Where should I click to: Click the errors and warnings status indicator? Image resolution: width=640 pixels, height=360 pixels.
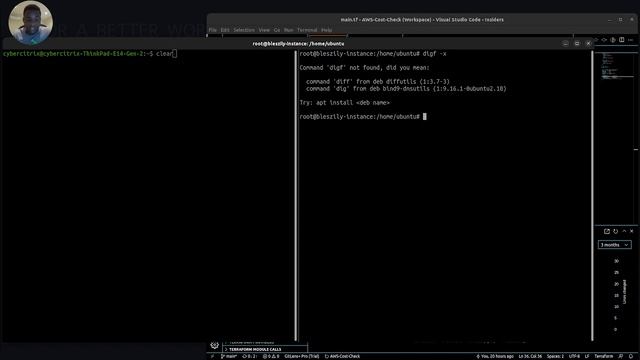click(x=271, y=356)
